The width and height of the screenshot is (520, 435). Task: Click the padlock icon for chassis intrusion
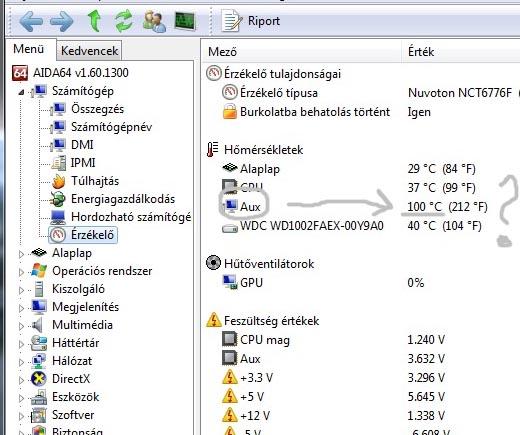coord(230,111)
